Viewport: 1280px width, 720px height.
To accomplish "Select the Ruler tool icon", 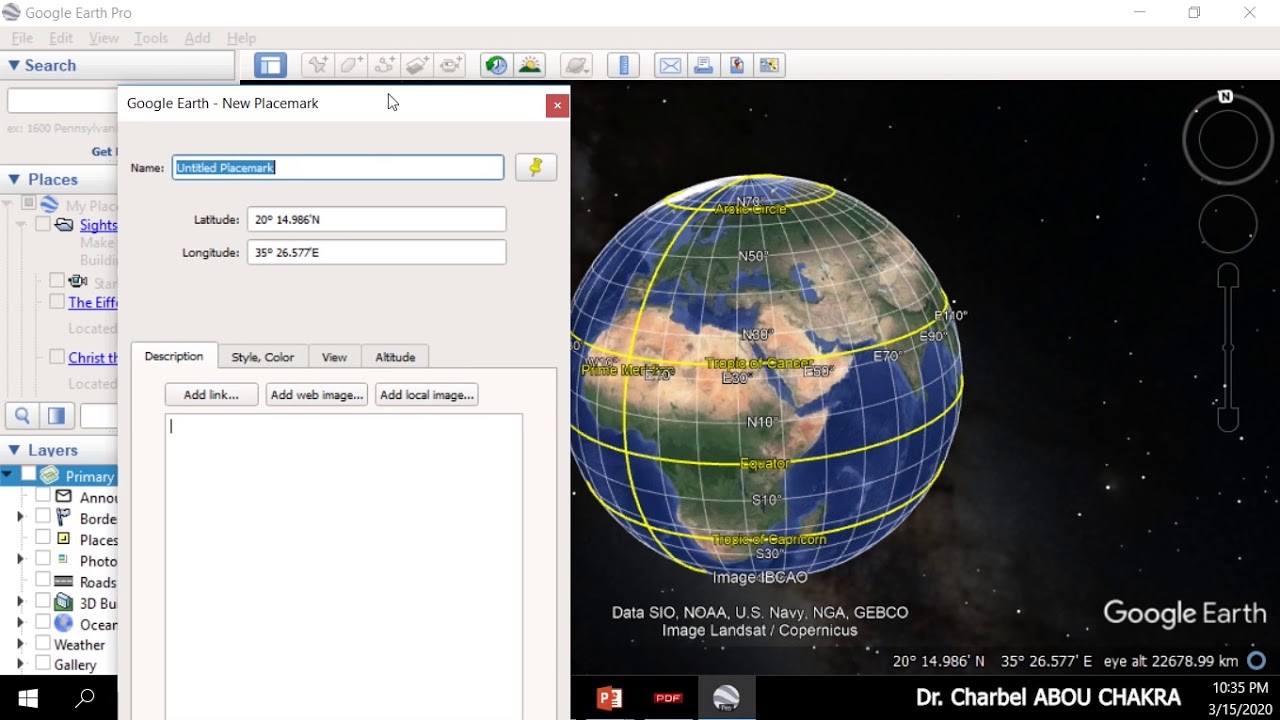I will tap(623, 66).
